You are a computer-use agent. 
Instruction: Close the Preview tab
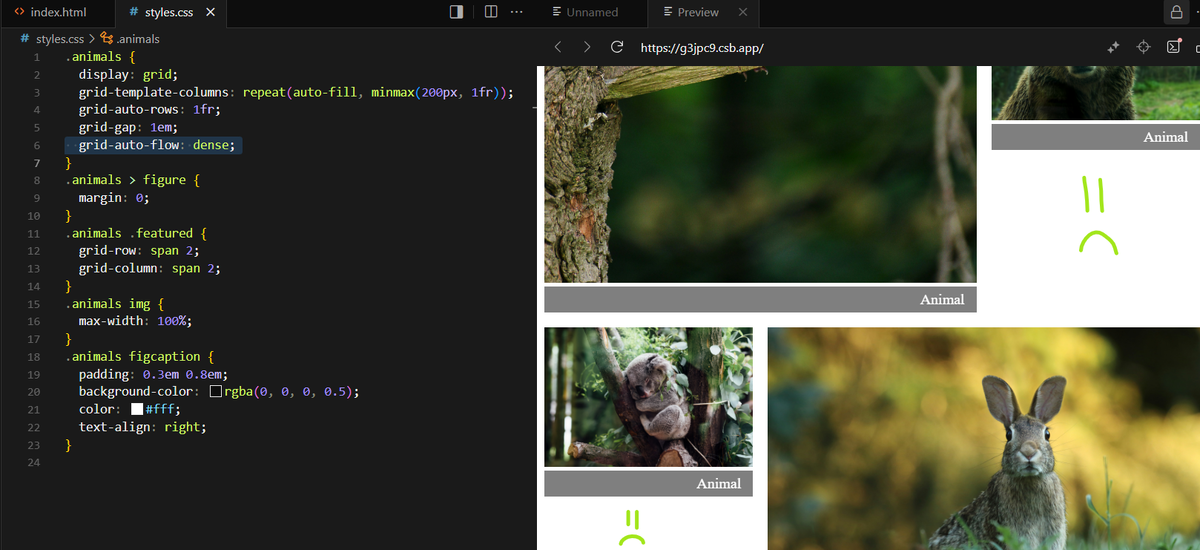[742, 12]
